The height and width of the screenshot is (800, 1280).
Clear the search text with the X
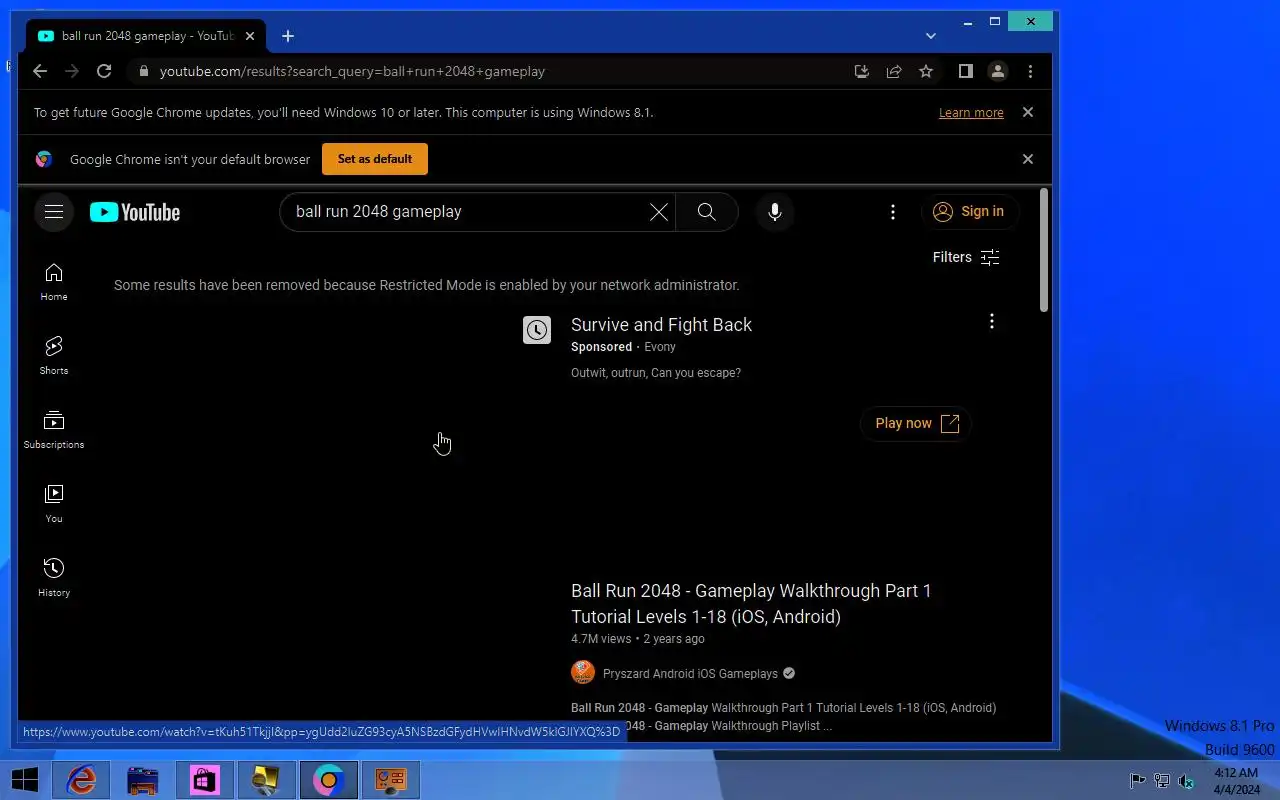pos(658,212)
